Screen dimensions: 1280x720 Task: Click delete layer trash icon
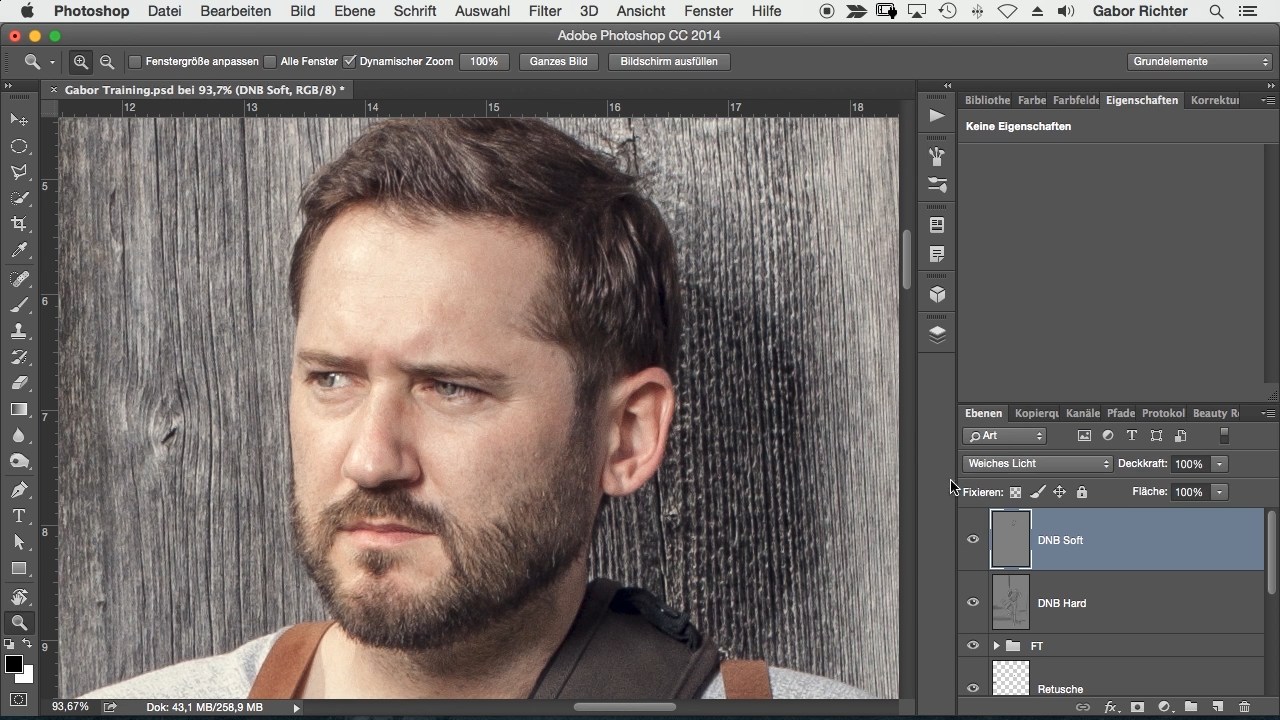point(1245,707)
